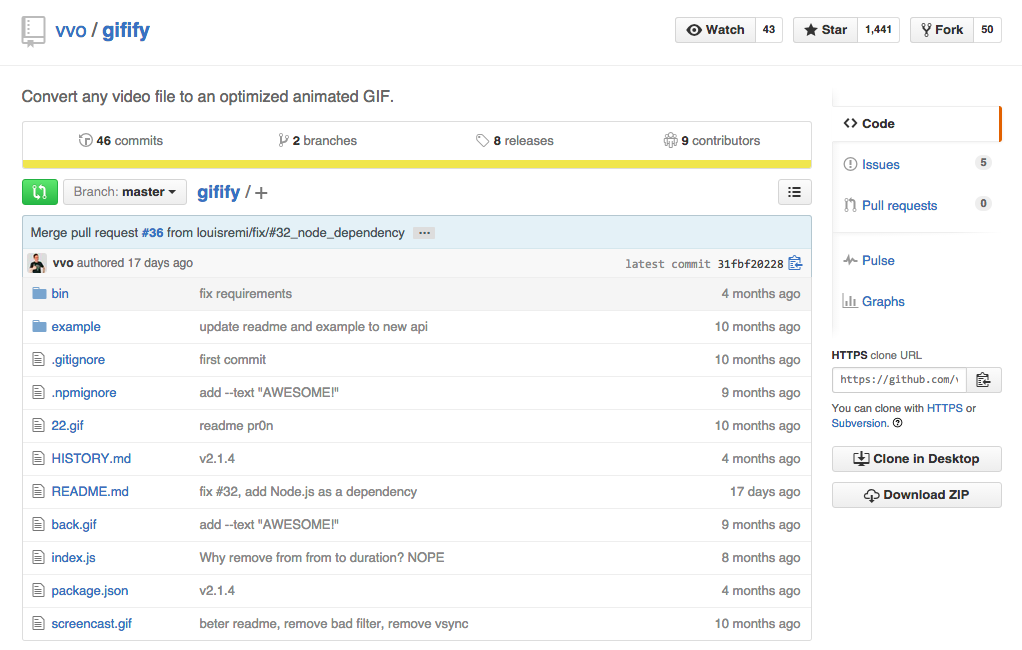This screenshot has height=650, width=1022.
Task: Open the Branch: master dropdown
Action: click(124, 191)
